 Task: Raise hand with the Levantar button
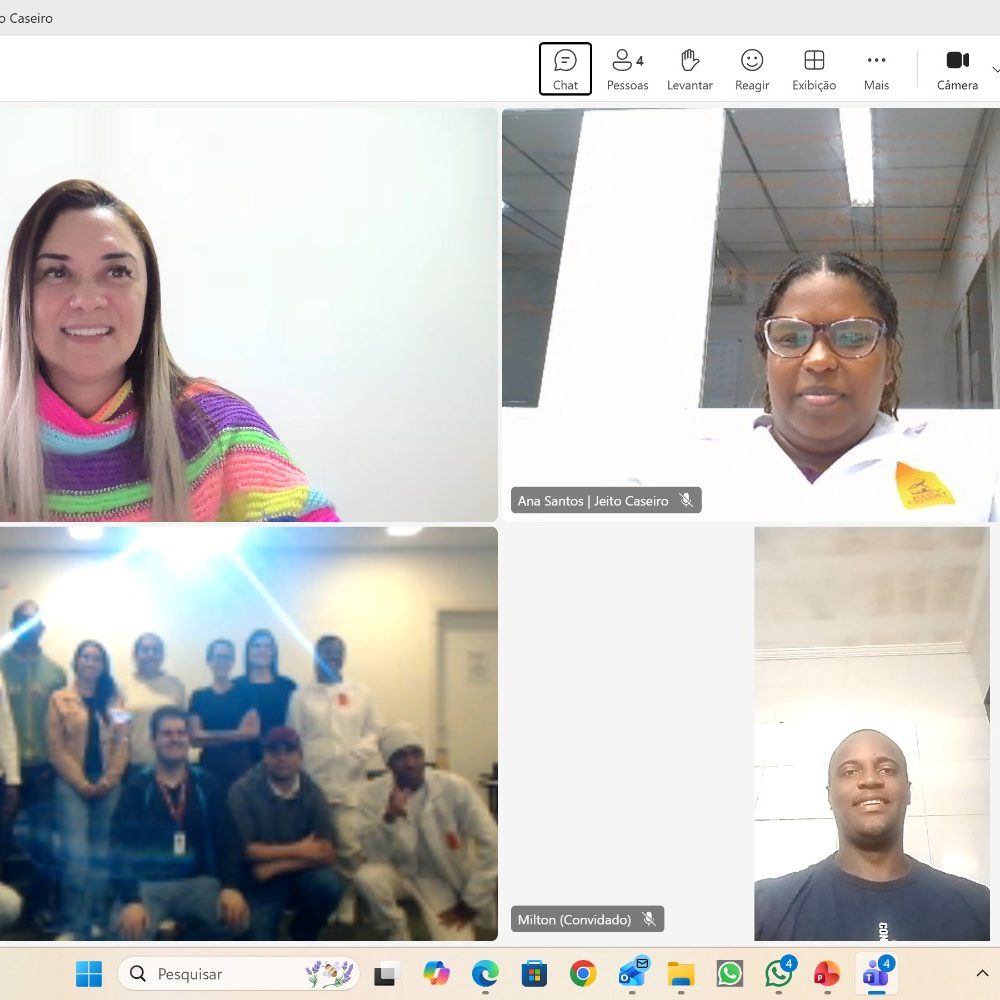[x=689, y=69]
